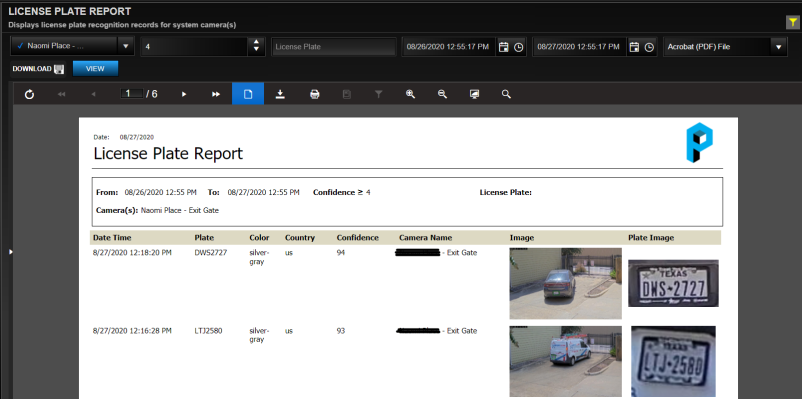Image resolution: width=802 pixels, height=399 pixels.
Task: Open the plate image showing DWS-2727
Action: coord(673,283)
